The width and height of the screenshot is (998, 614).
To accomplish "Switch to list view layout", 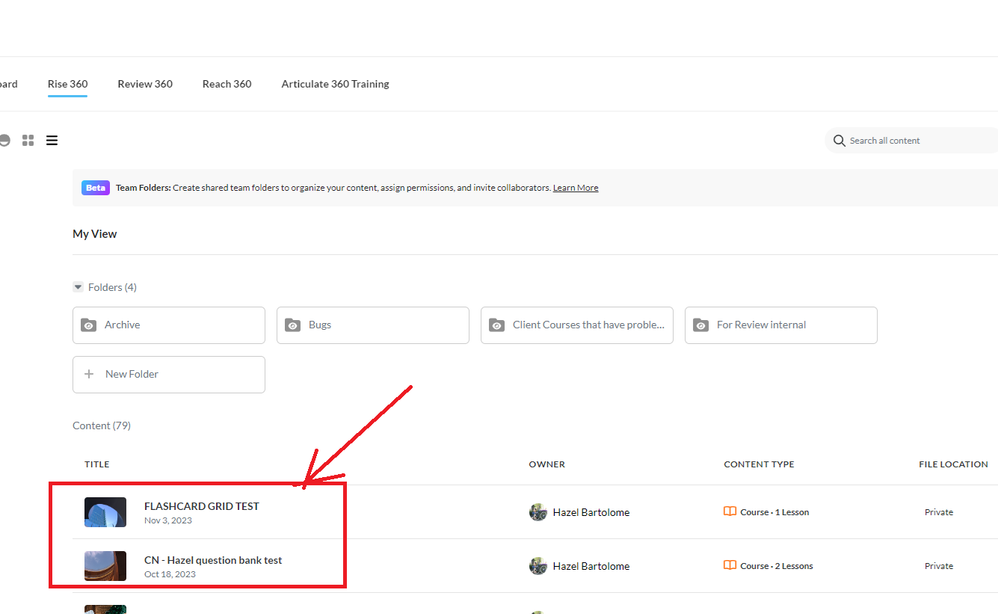I will pyautogui.click(x=52, y=141).
